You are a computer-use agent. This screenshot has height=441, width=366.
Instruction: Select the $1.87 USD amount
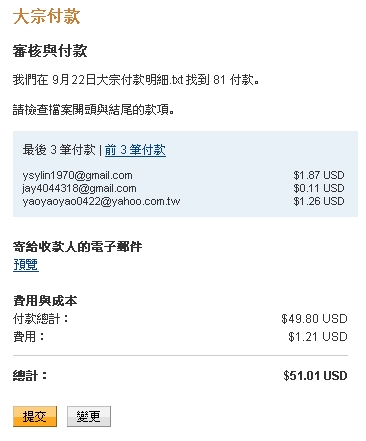[x=319, y=175]
